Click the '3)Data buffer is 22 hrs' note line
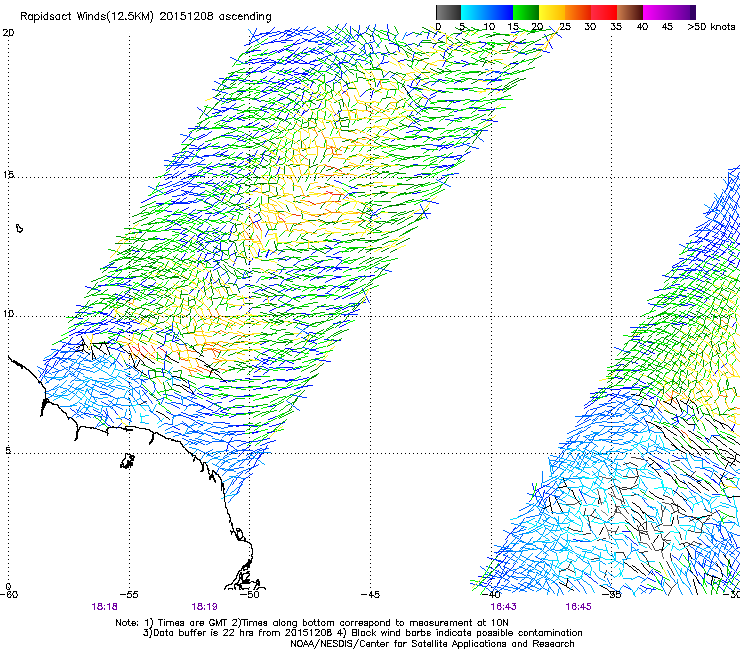 [x=362, y=633]
